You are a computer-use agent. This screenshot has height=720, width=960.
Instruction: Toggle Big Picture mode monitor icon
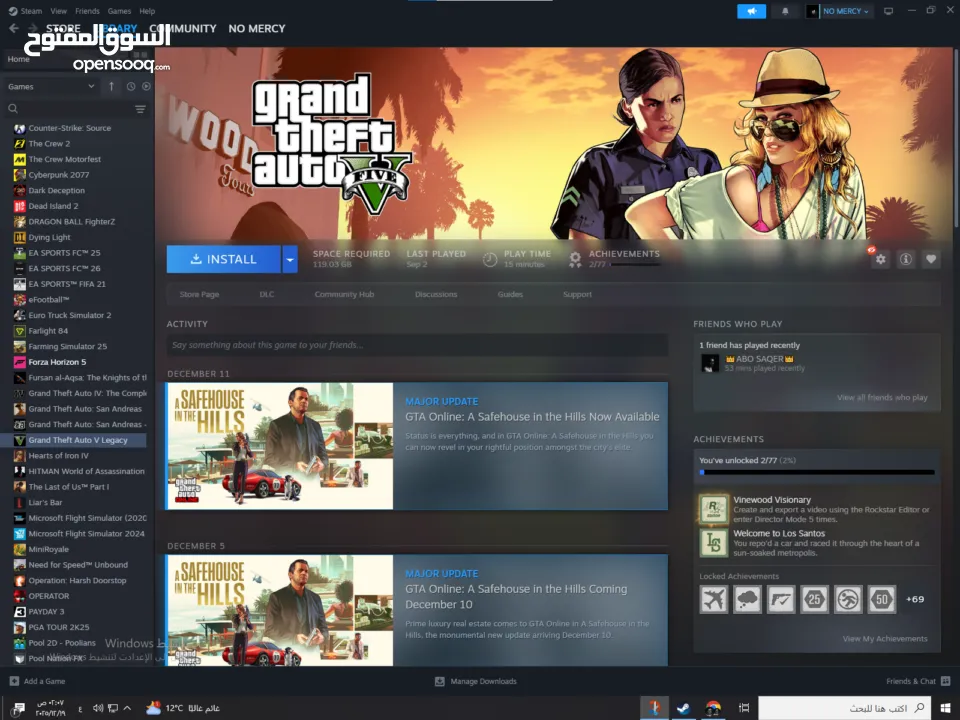pos(888,11)
